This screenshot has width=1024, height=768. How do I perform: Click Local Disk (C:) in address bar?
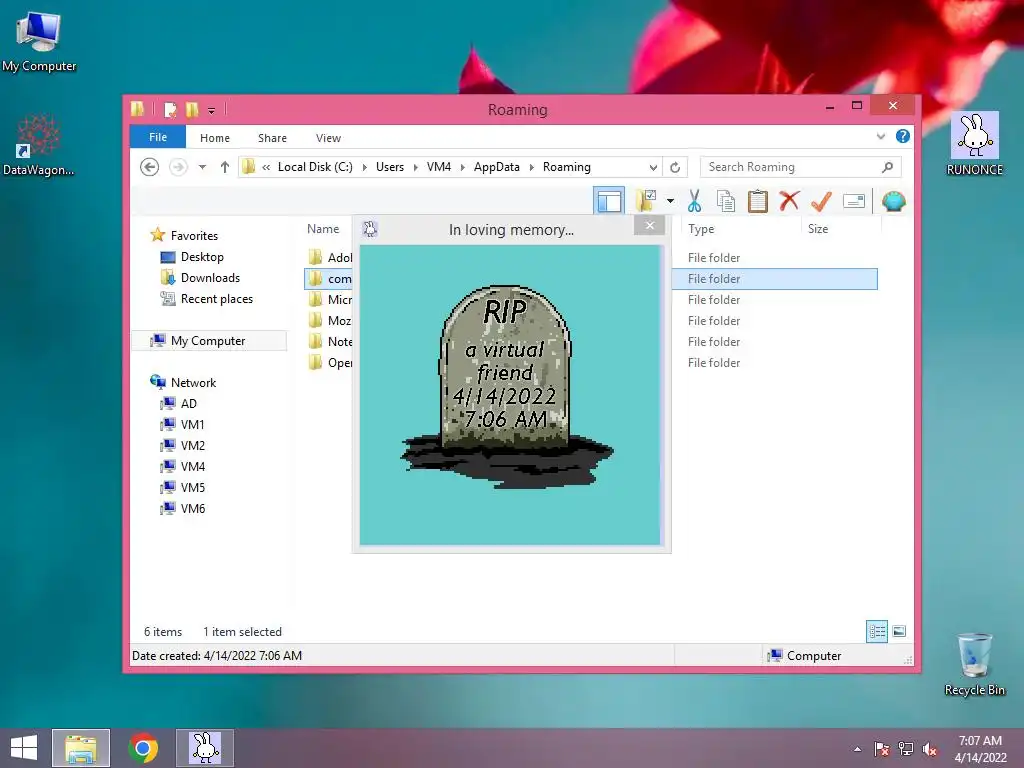tap(315, 167)
